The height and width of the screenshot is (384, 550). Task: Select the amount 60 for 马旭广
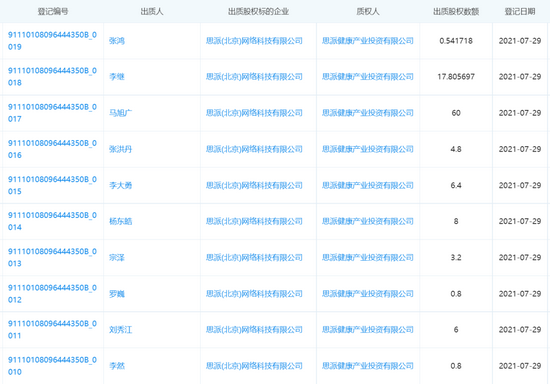(456, 113)
